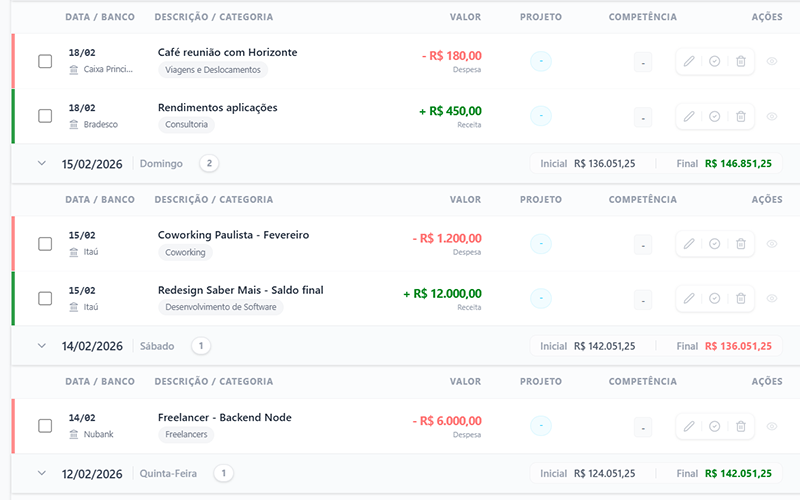
Task: Confirm the Coworking Paulista - Fevereiro transaction
Action: (715, 244)
